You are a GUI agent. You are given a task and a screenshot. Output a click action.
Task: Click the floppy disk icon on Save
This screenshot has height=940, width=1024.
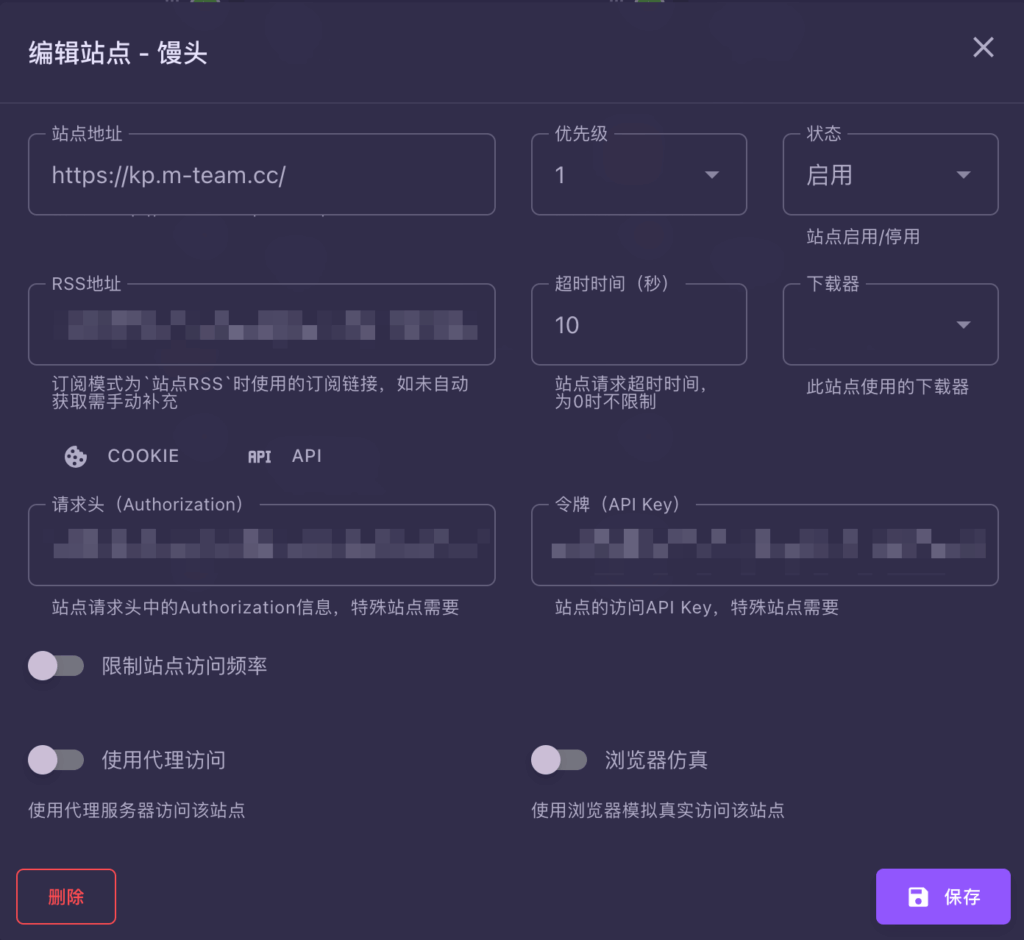(918, 897)
